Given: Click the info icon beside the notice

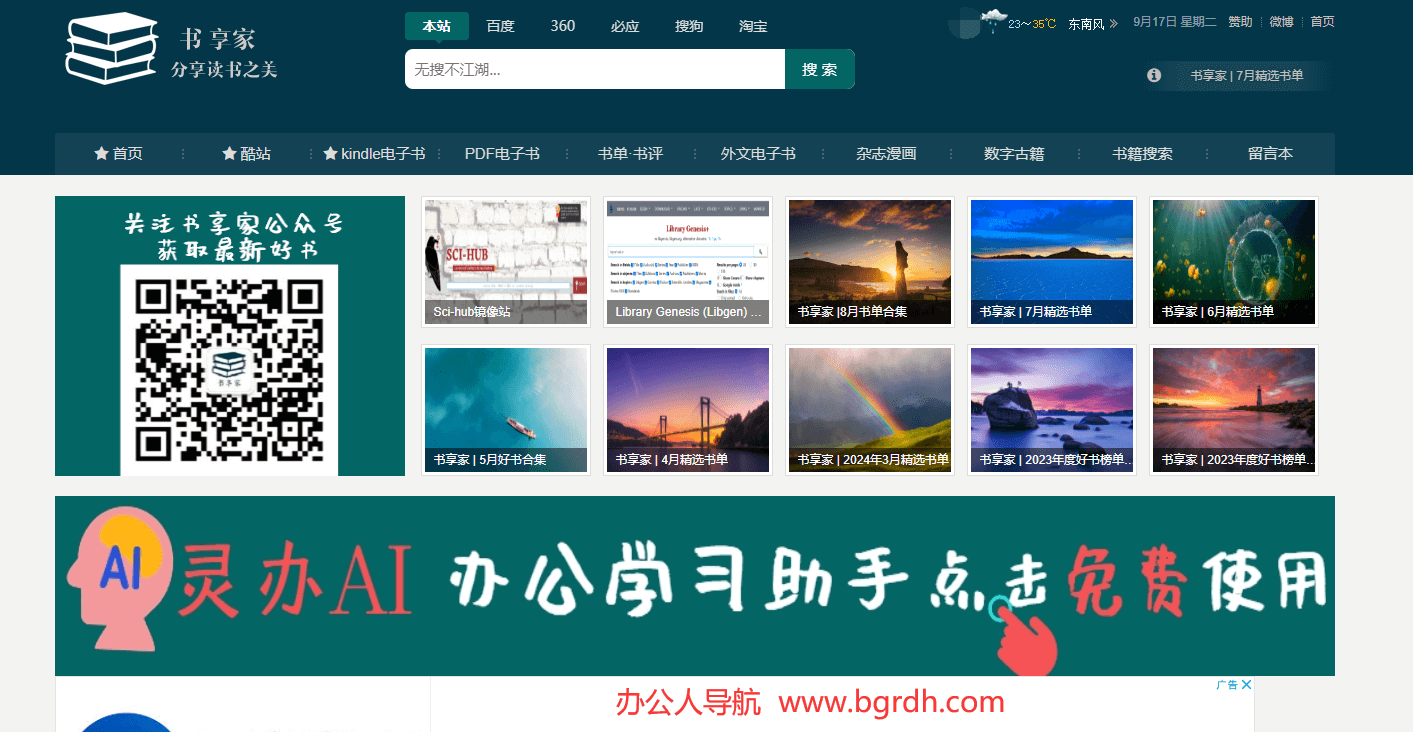Looking at the screenshot, I should point(1154,75).
